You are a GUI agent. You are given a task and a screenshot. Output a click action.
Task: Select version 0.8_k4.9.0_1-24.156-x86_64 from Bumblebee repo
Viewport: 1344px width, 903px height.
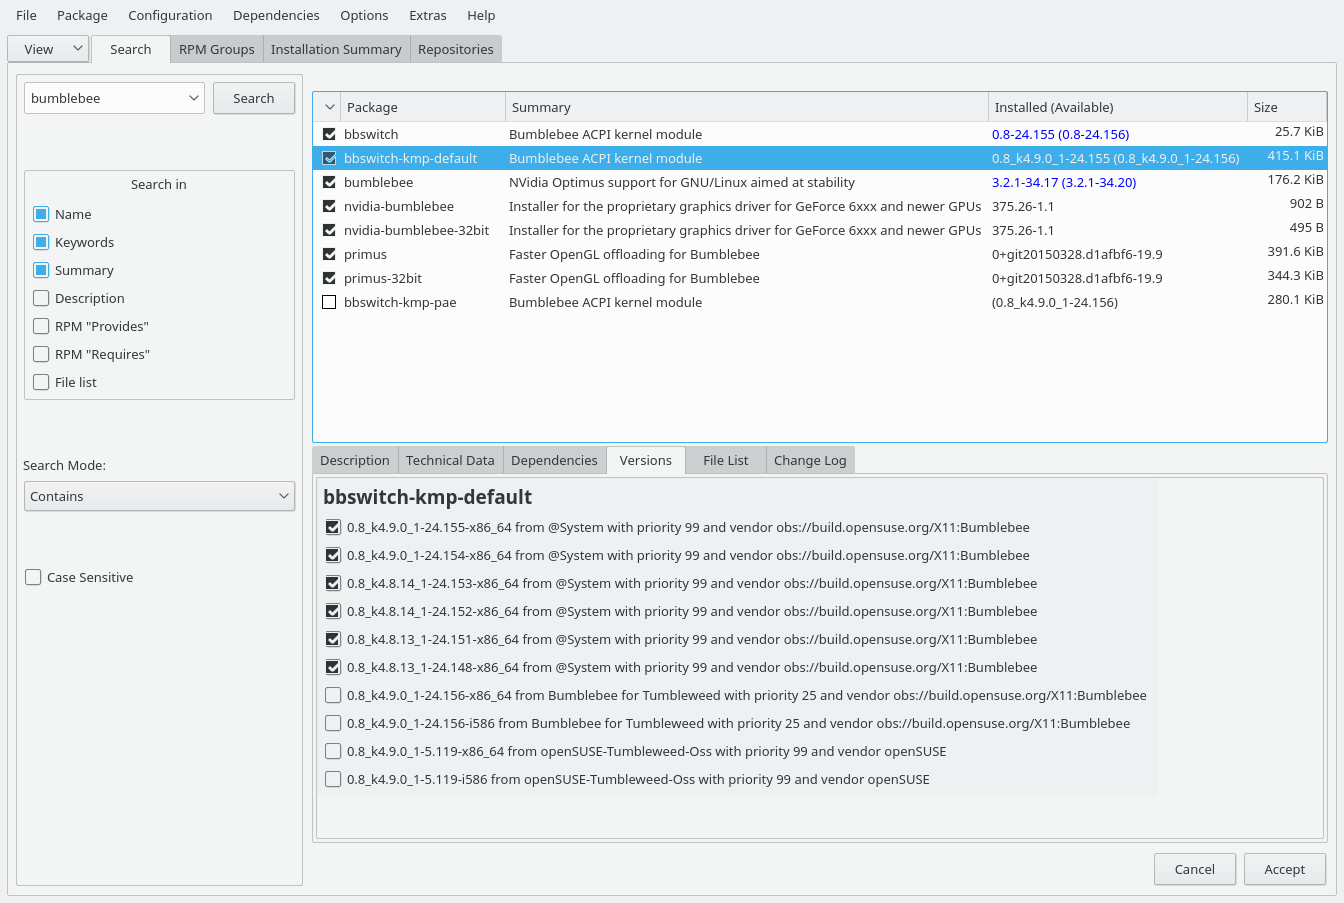pyautogui.click(x=333, y=695)
